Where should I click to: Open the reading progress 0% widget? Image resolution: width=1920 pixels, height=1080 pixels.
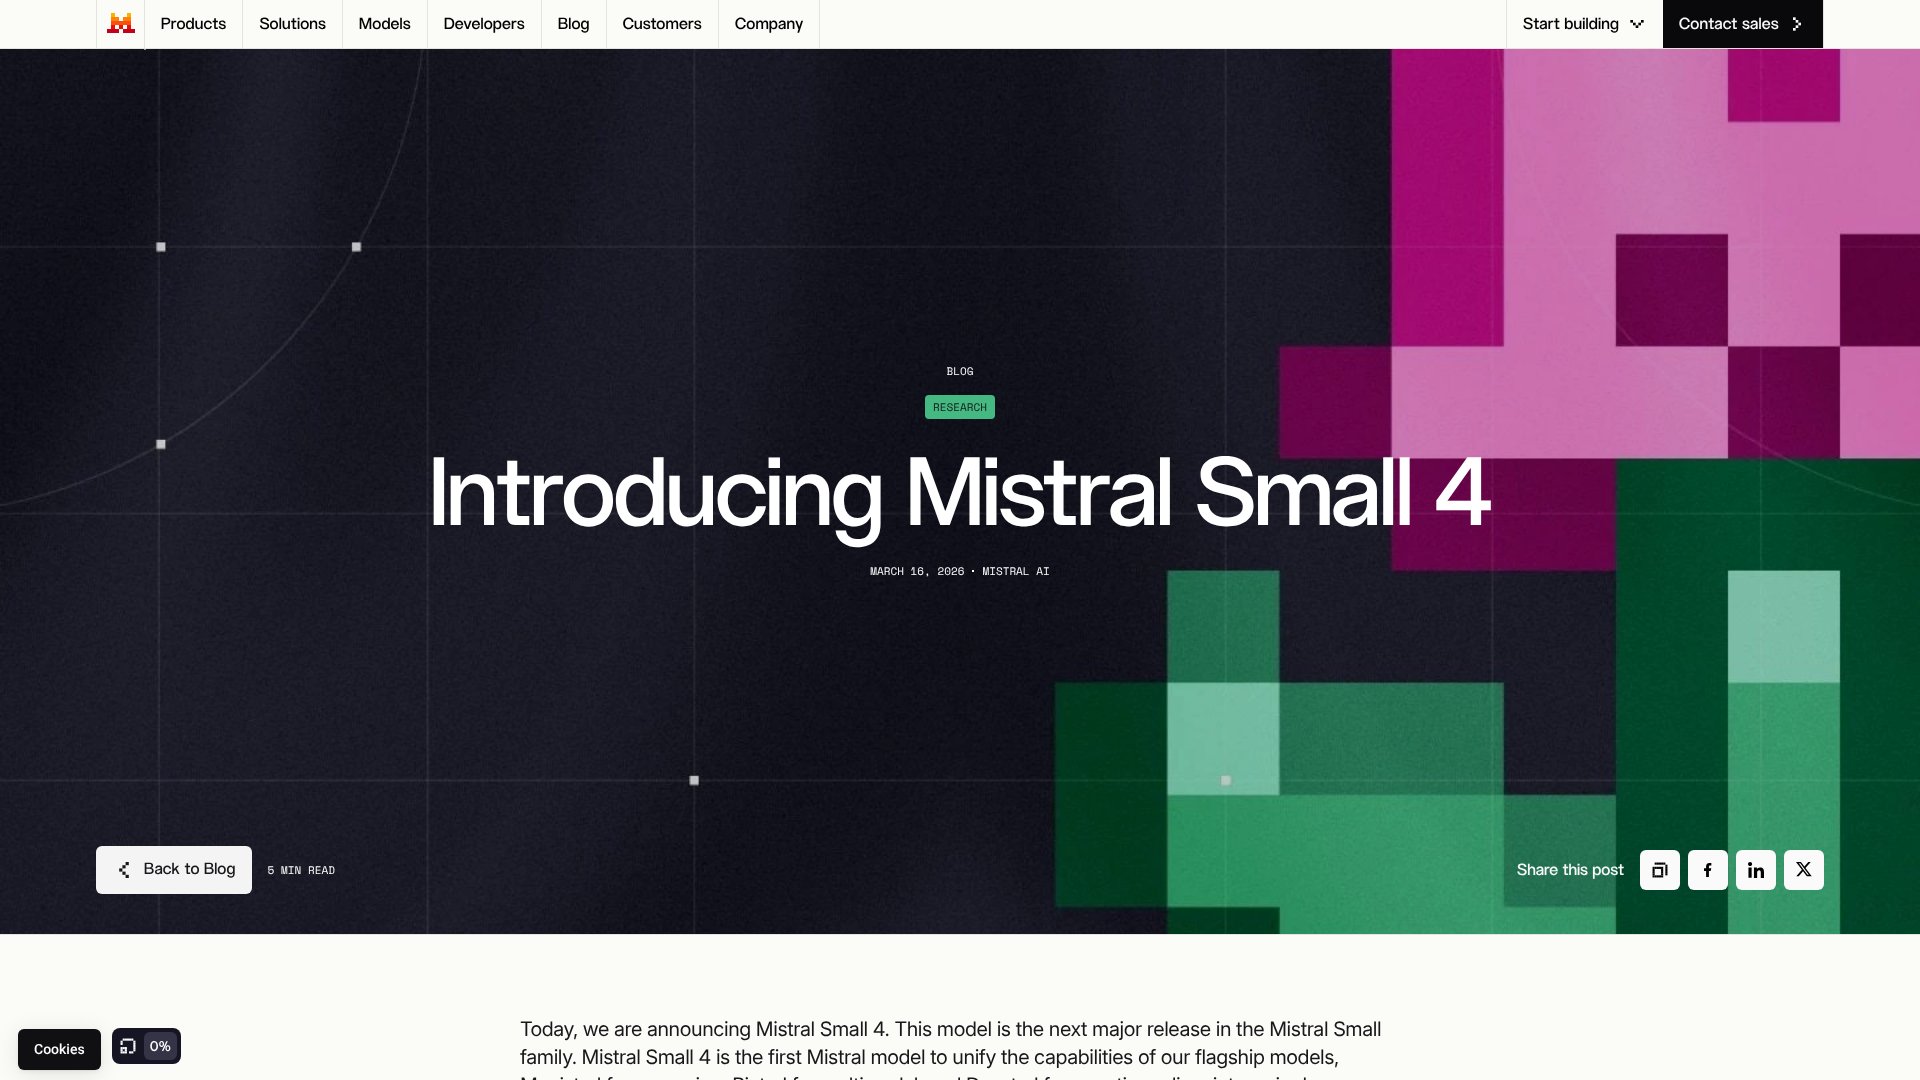(x=146, y=1046)
